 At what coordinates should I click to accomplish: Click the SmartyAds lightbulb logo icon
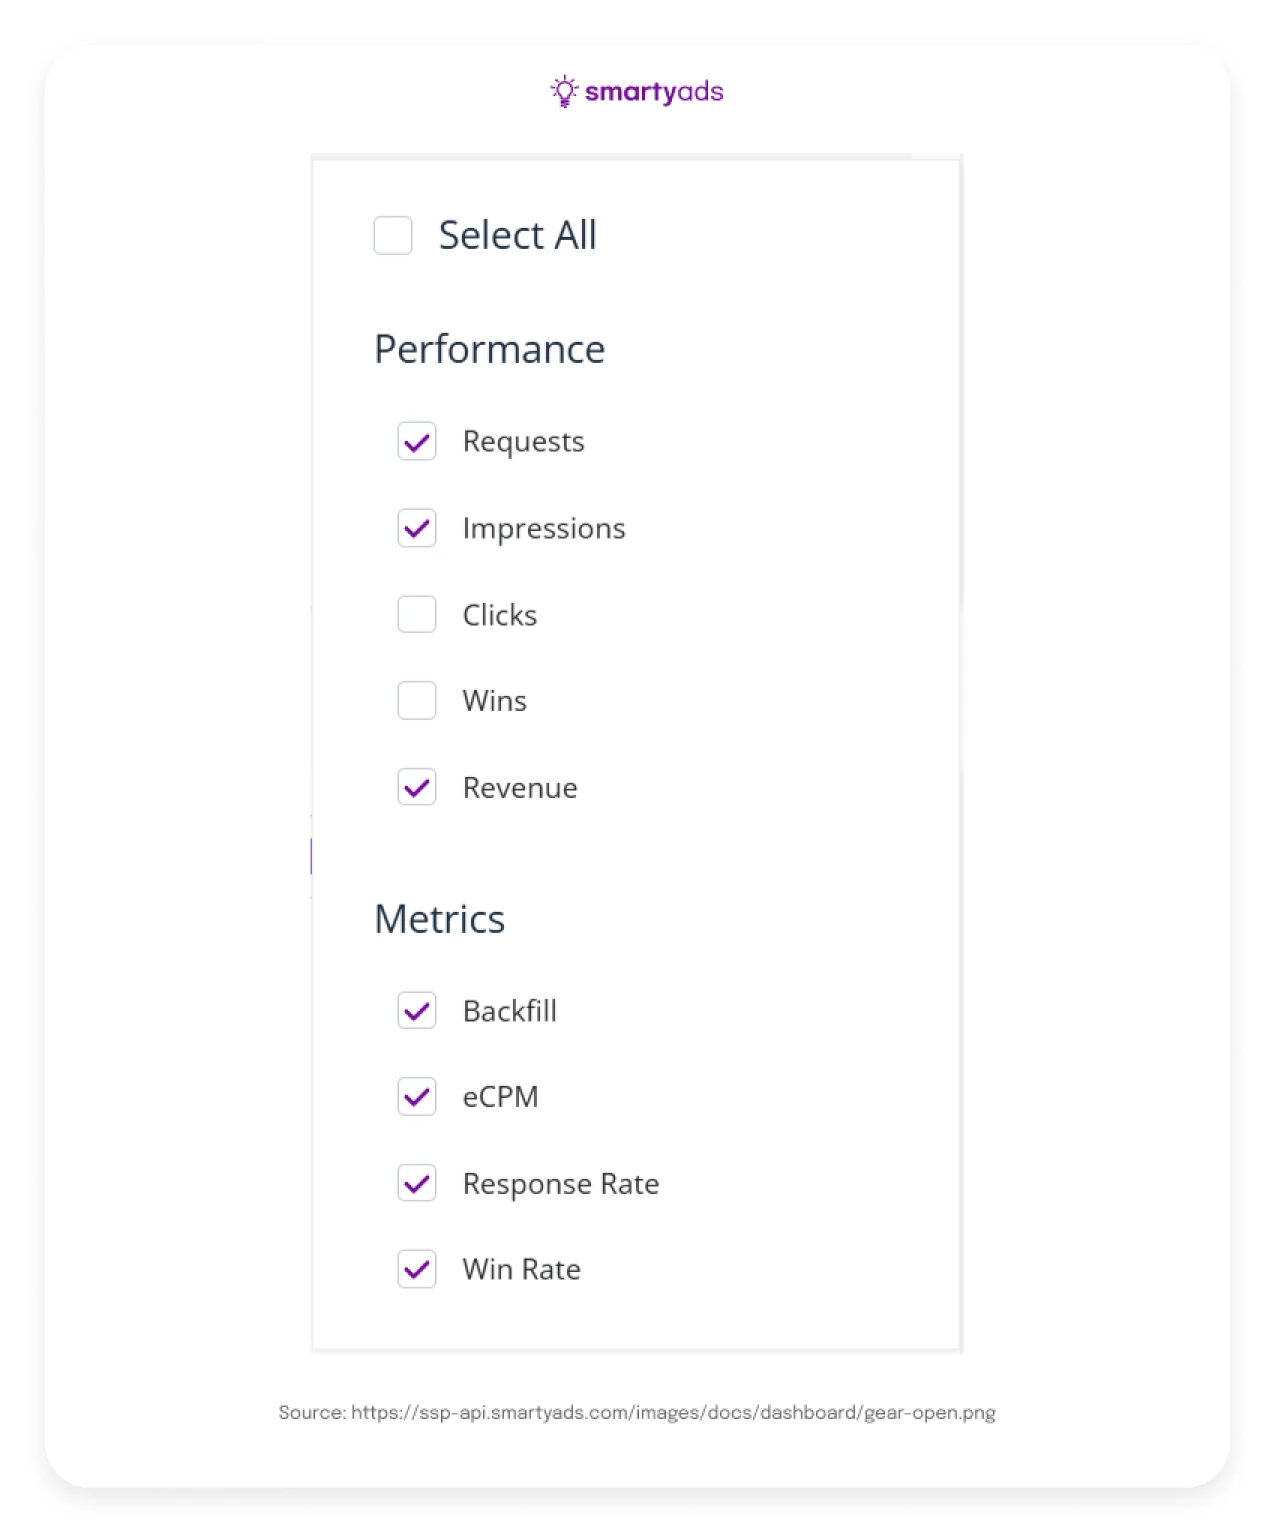click(561, 91)
